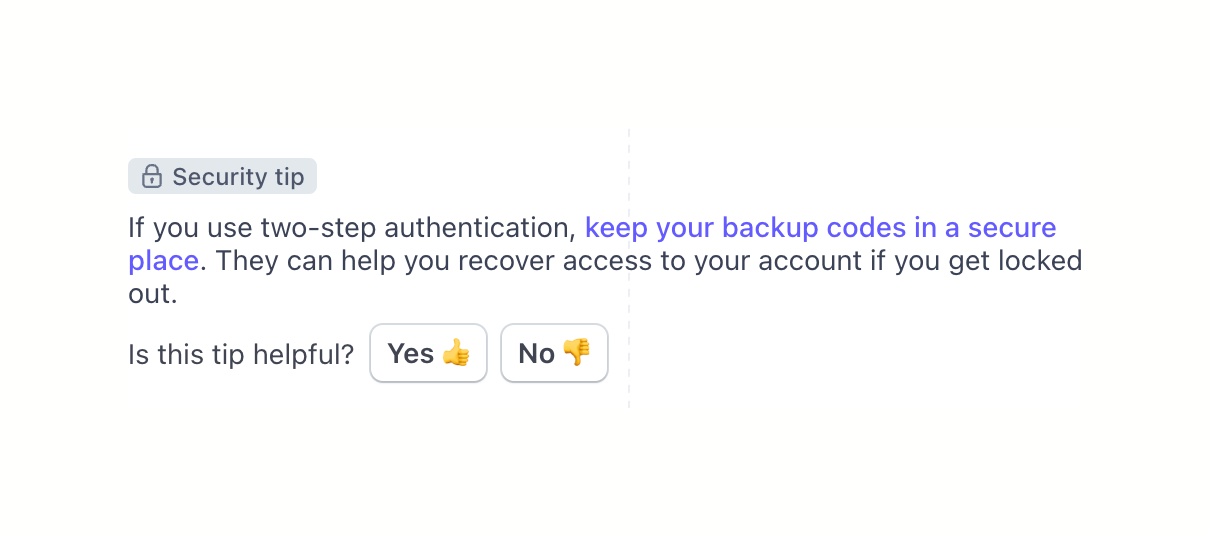Select the "Security tip" badge label
Screen dimensions: 1209x536
238,177
